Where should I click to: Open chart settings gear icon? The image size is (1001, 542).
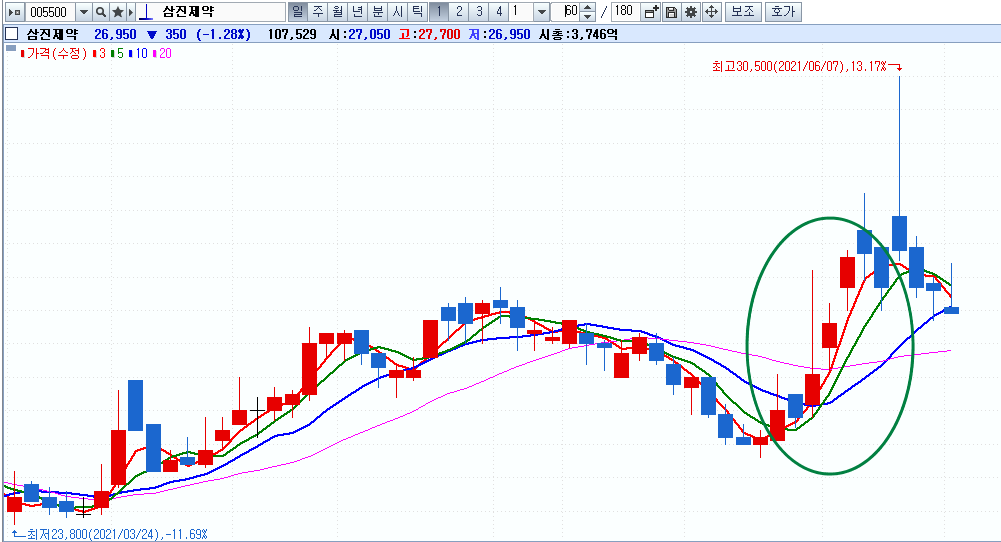point(691,11)
